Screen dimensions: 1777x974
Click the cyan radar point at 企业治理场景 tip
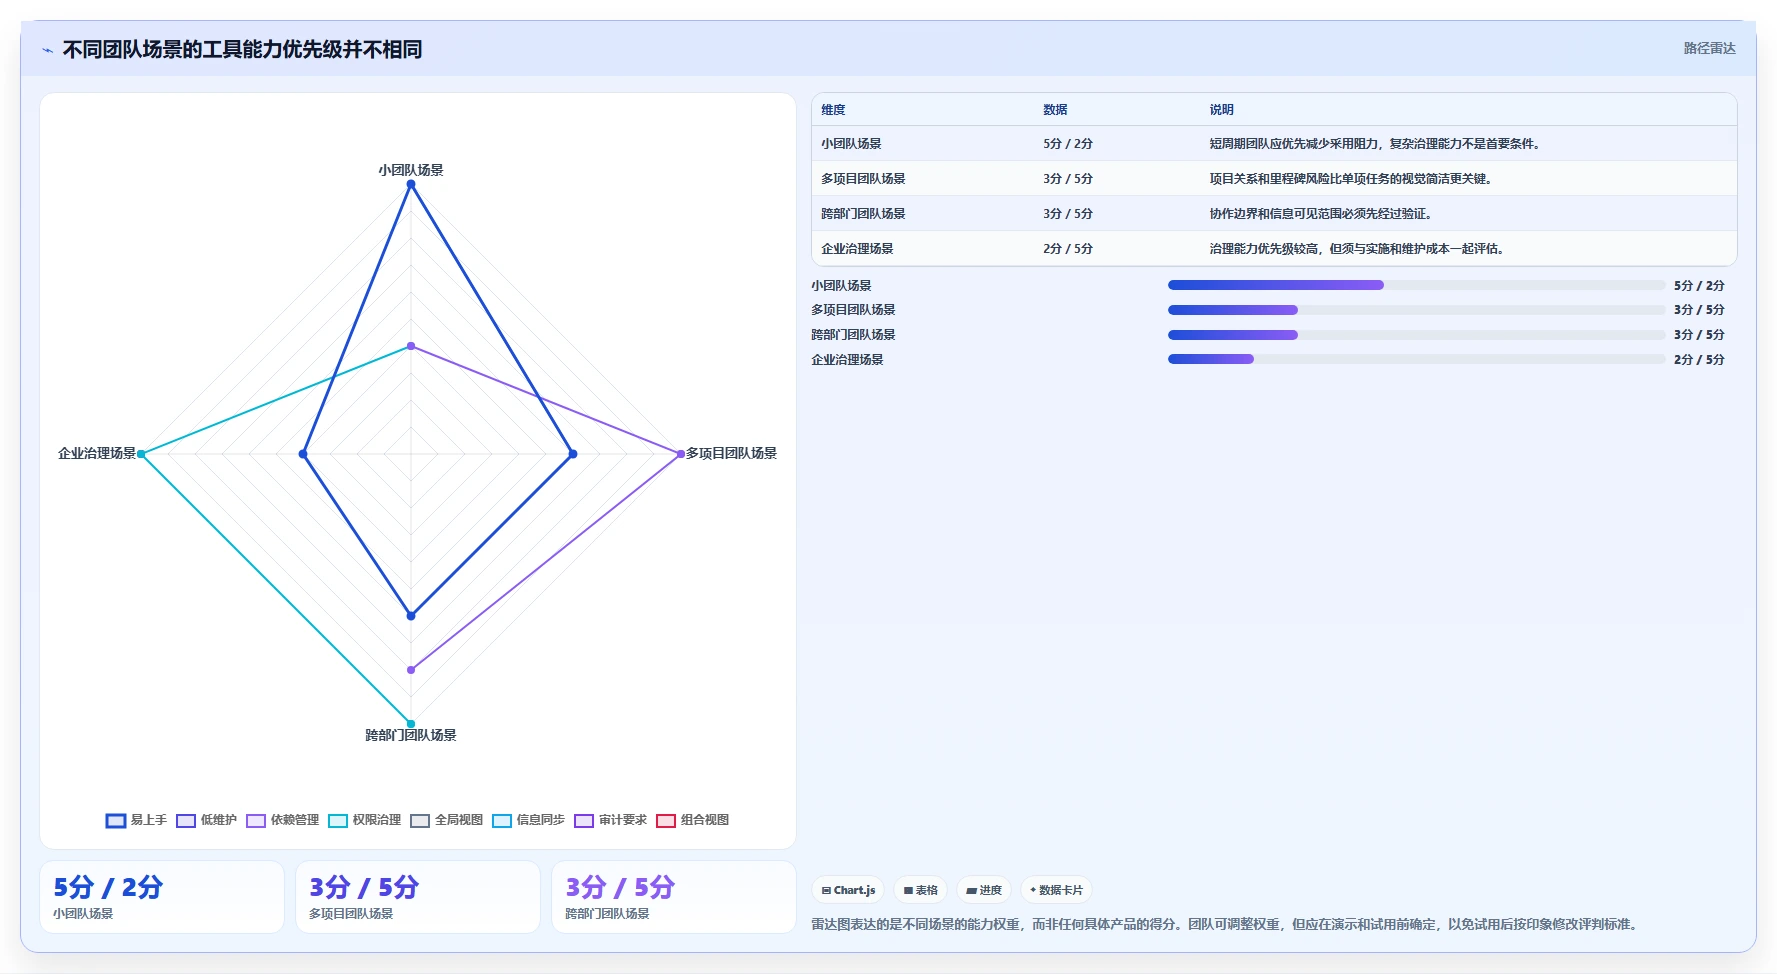(141, 454)
